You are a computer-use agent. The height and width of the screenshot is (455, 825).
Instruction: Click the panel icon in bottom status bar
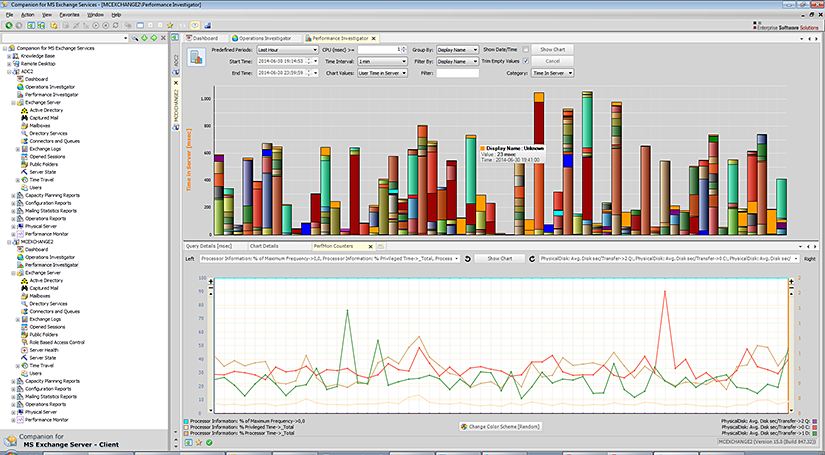[x=188, y=442]
